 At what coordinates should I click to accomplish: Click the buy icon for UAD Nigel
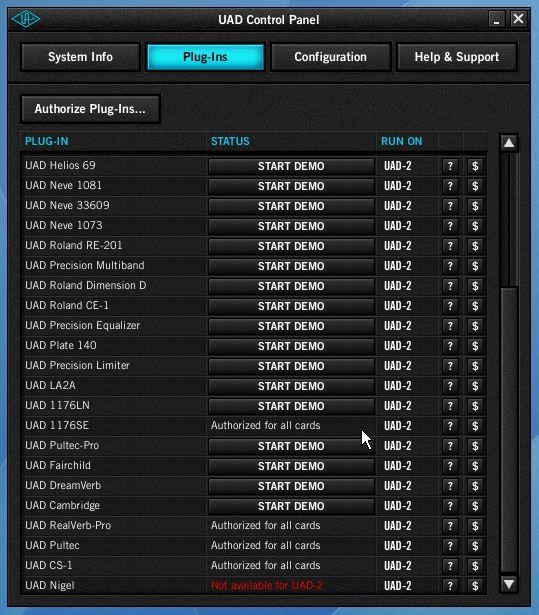[475, 586]
